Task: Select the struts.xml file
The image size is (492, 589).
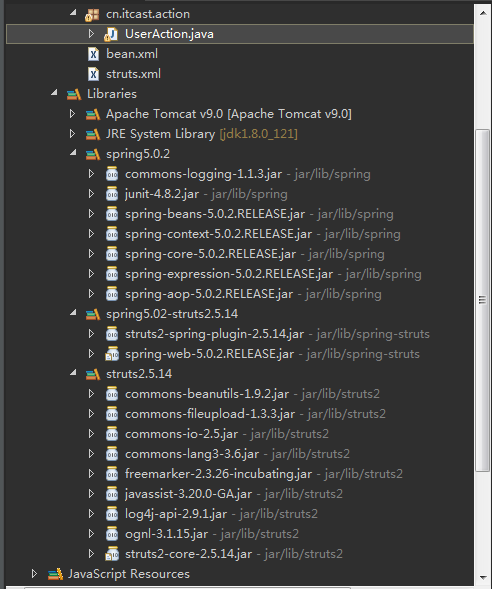Action: (x=133, y=74)
